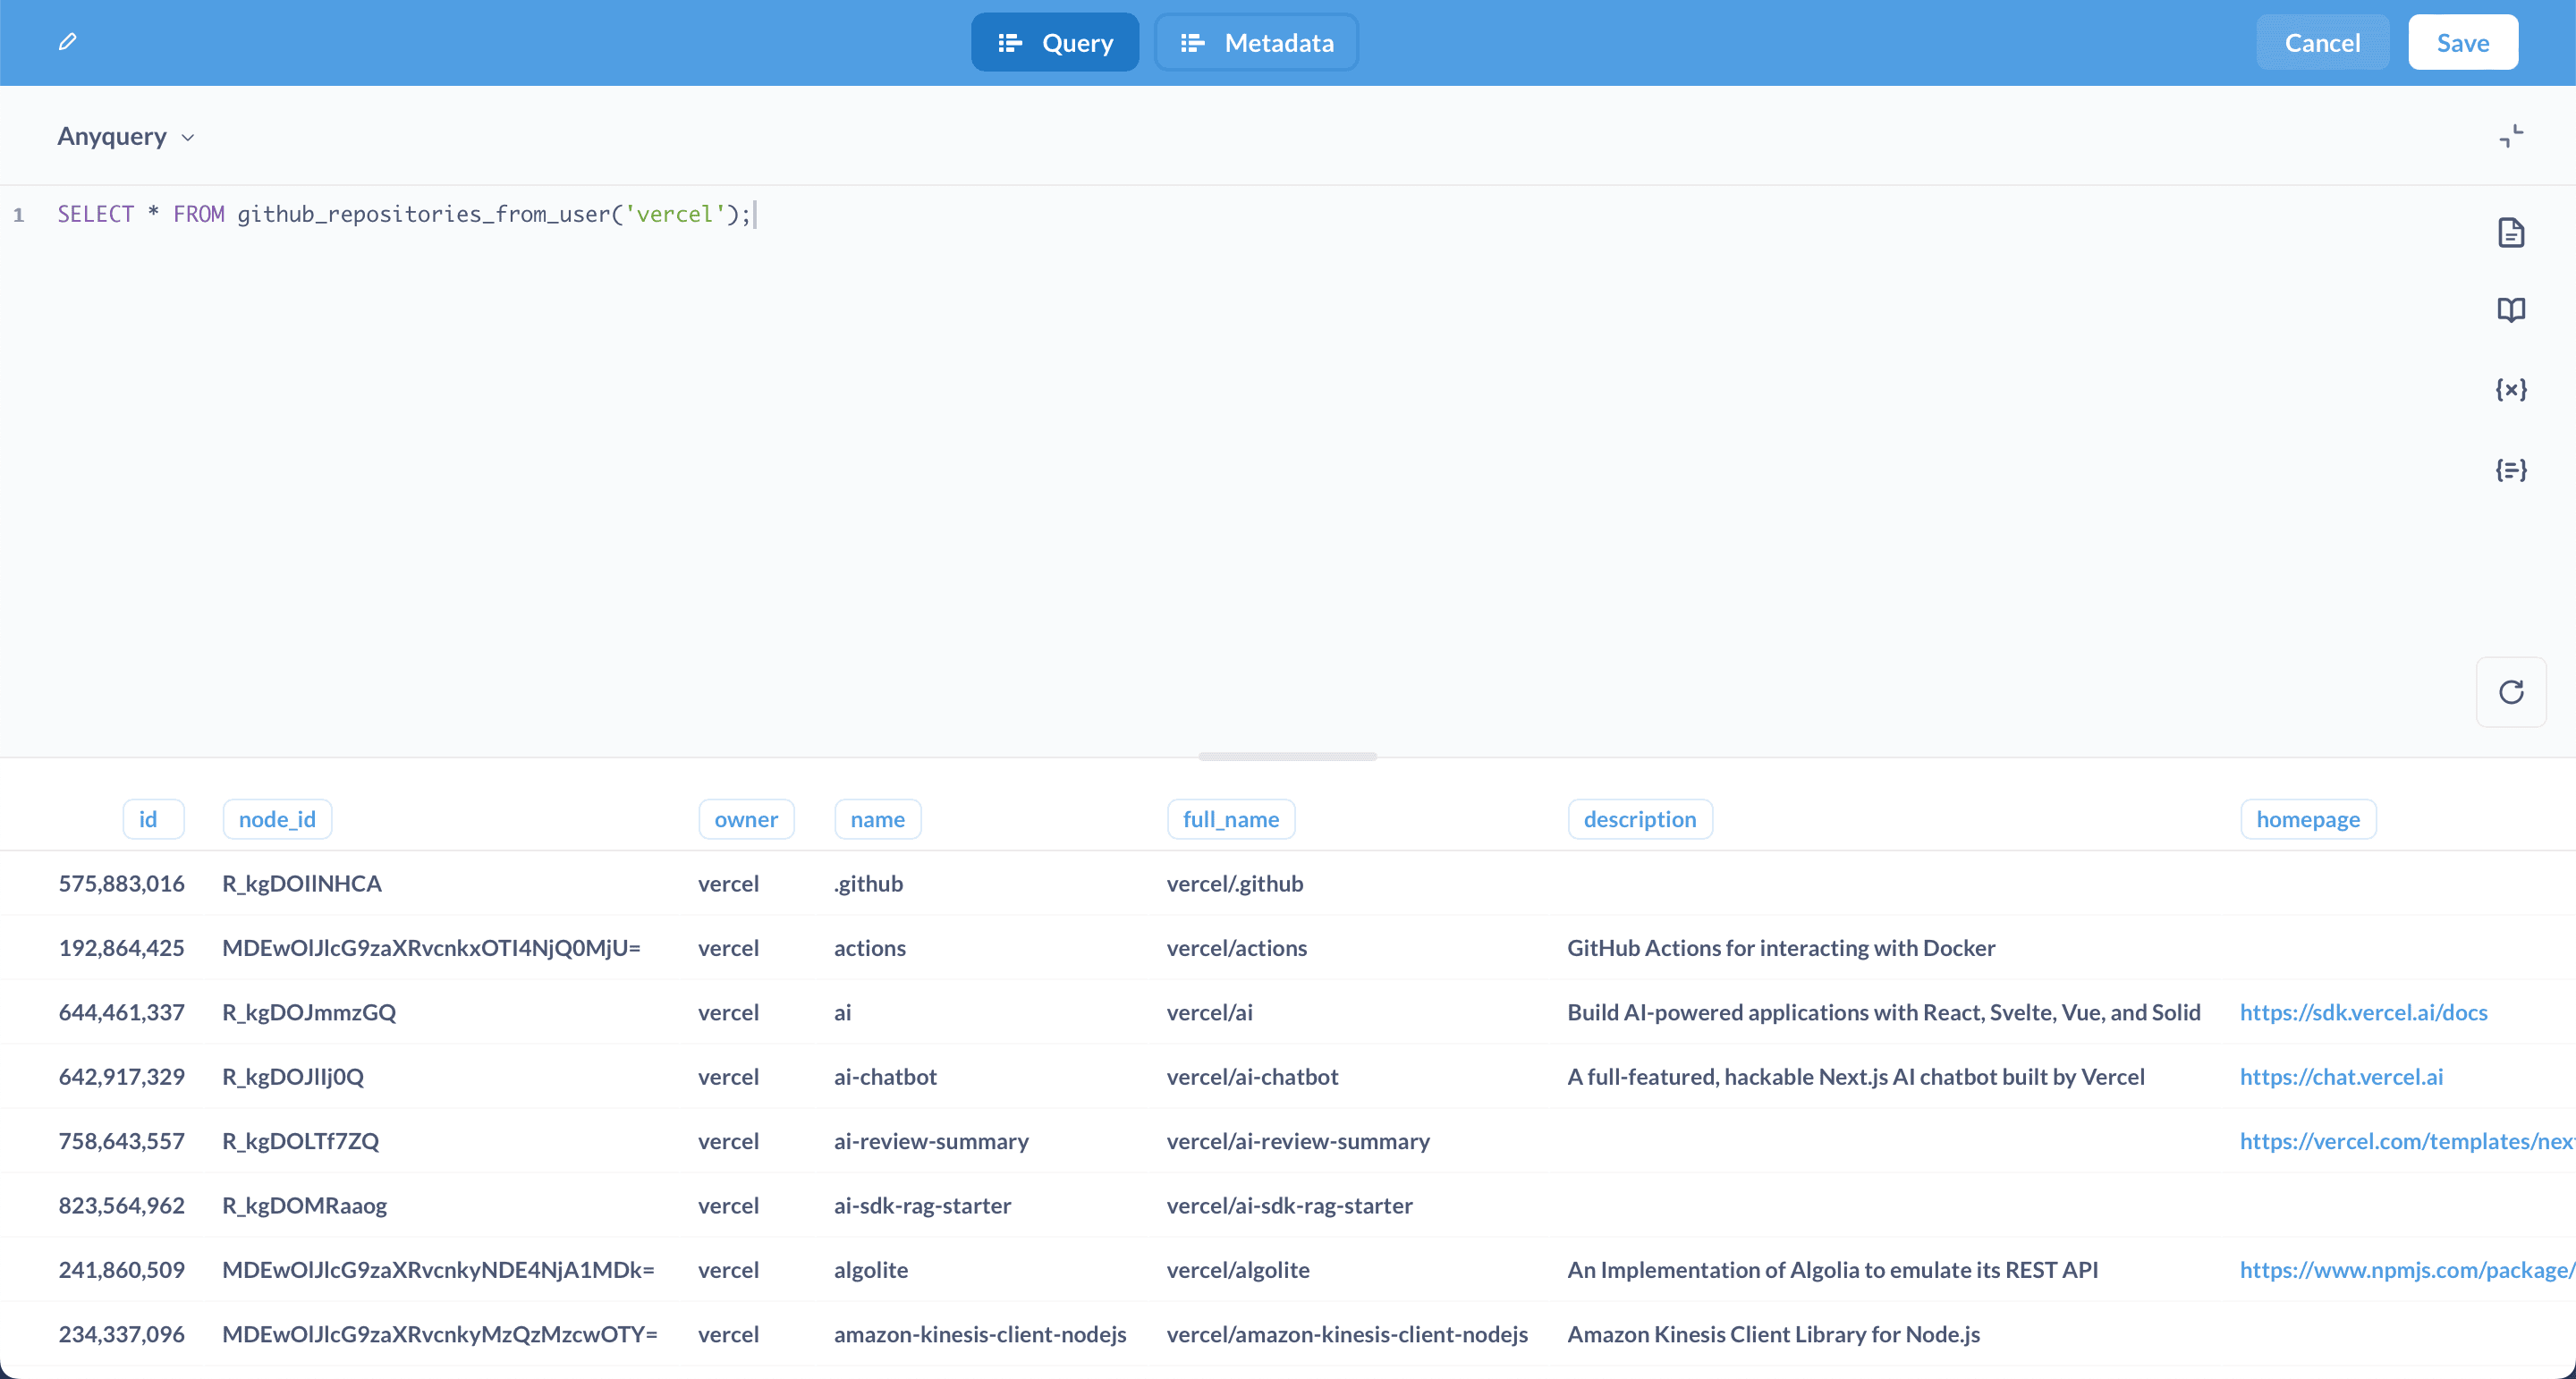Open the snippets {=} icon
Screen dimensions: 2576x1379
point(2511,469)
